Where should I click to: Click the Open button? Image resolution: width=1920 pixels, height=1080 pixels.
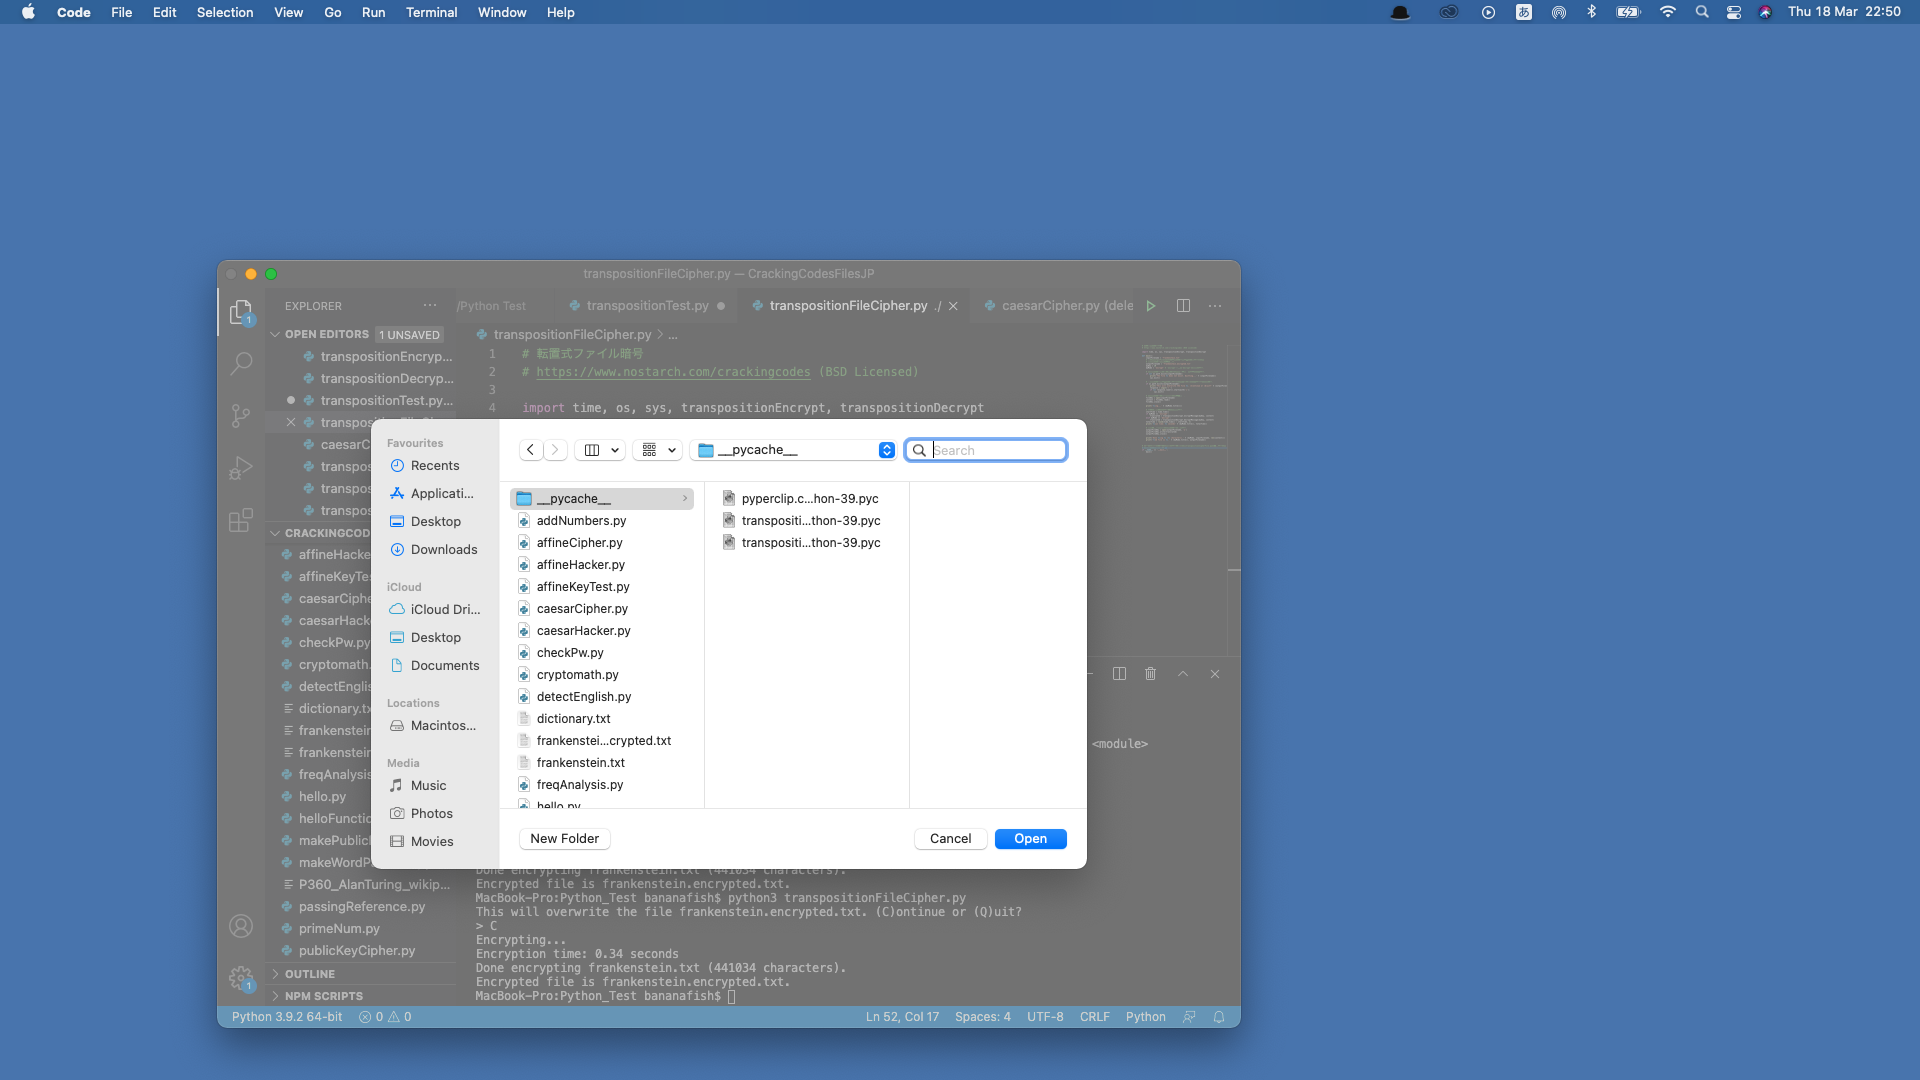click(x=1030, y=839)
